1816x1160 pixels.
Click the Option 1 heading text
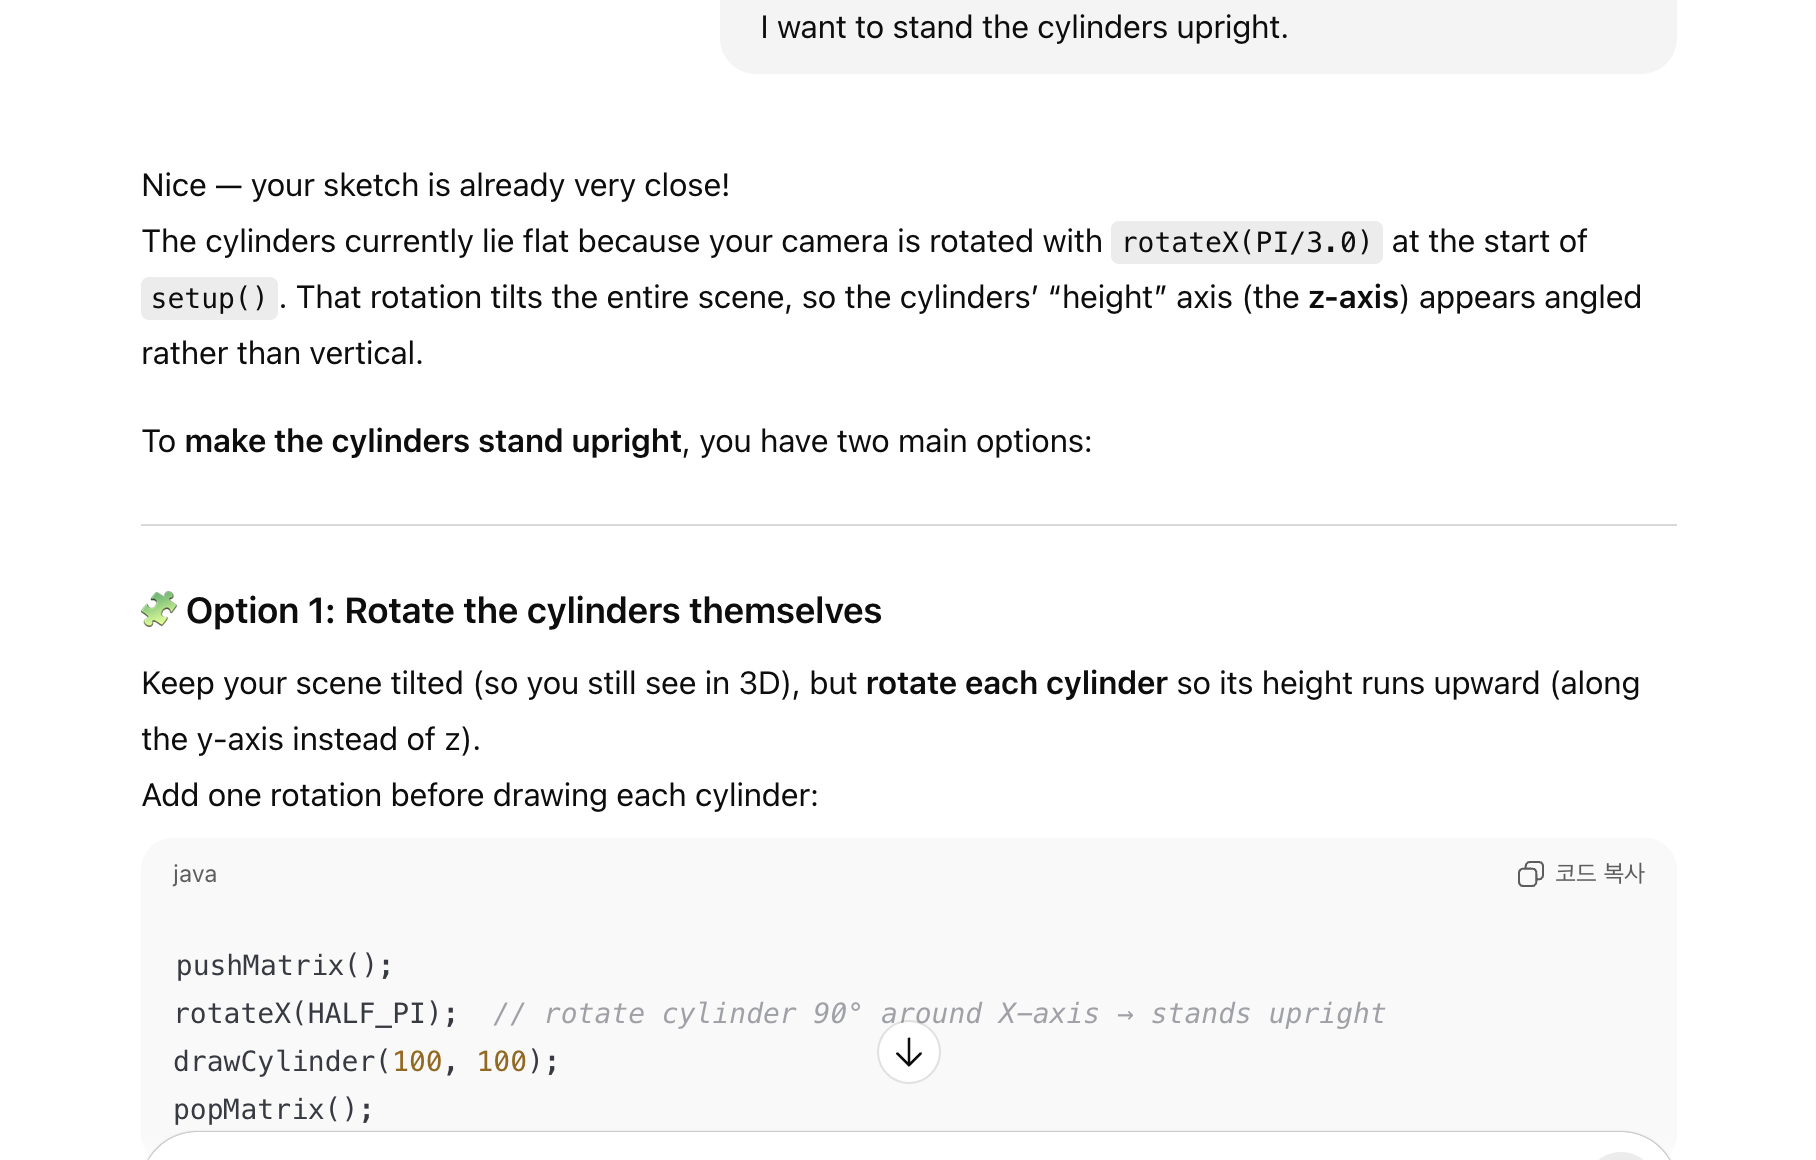[533, 610]
